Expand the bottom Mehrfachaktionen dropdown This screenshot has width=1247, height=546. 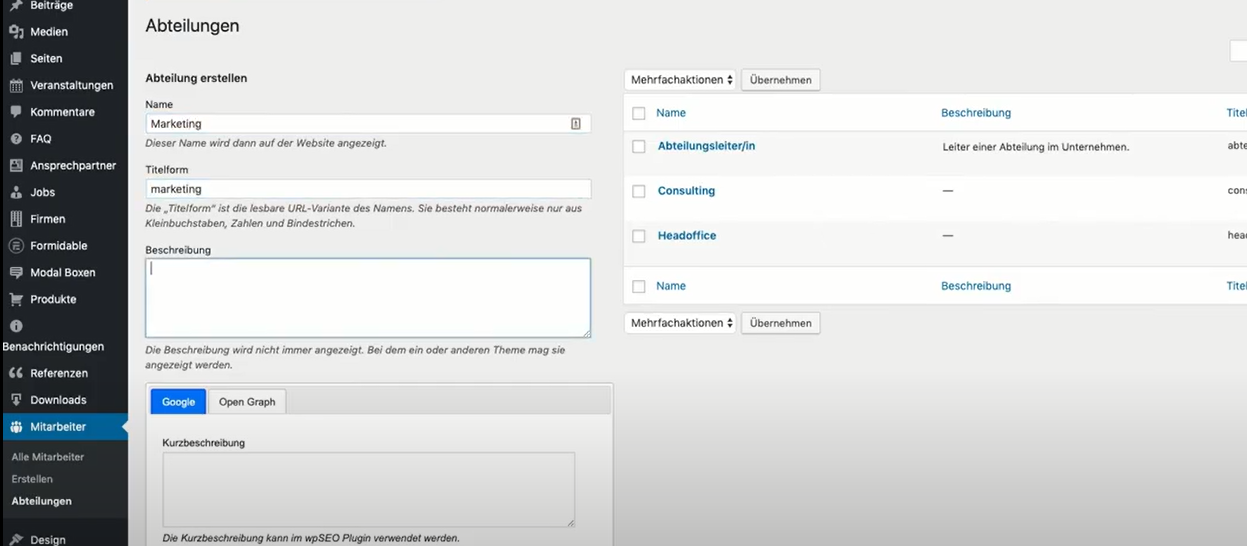(681, 323)
